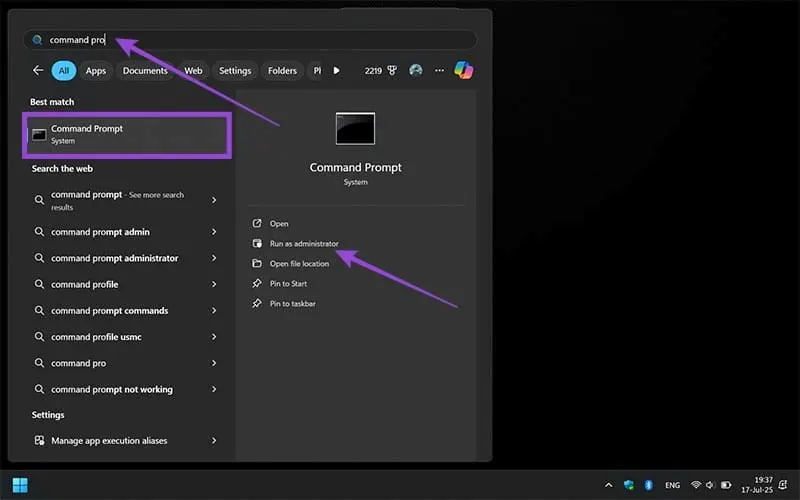Open web suggestion 'command prompt - See more search results'
800x500 pixels.
(x=126, y=200)
